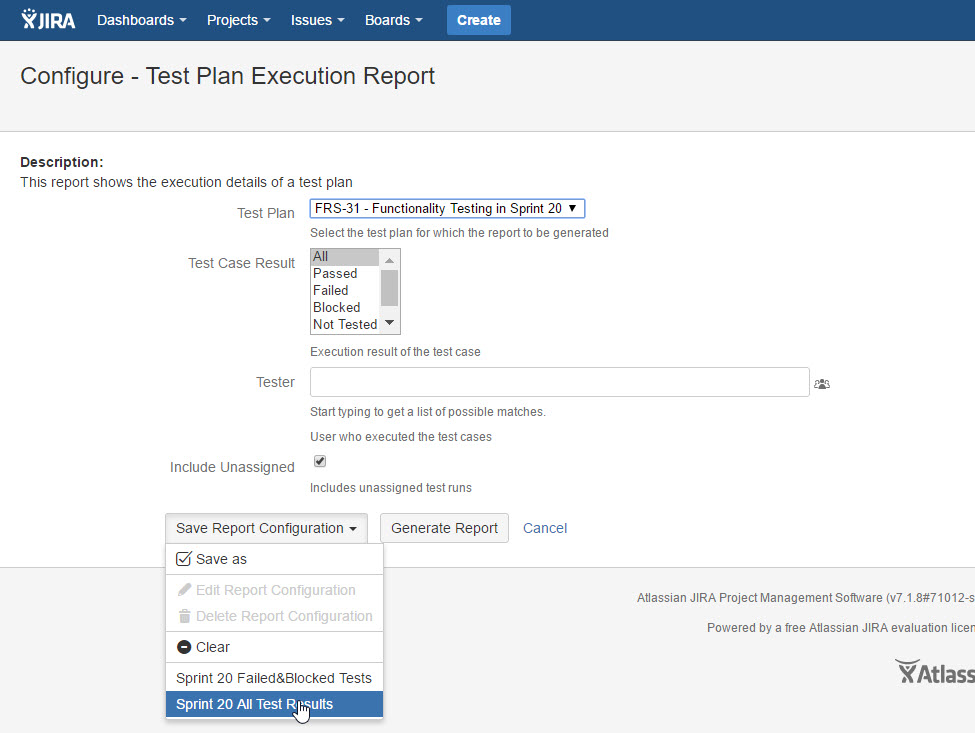The width and height of the screenshot is (975, 733).
Task: Click the Clear minus-circle icon
Action: coord(183,647)
